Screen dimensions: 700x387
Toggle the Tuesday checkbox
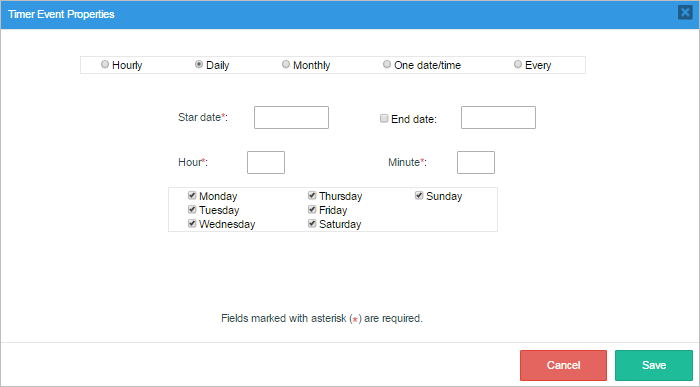click(x=192, y=209)
